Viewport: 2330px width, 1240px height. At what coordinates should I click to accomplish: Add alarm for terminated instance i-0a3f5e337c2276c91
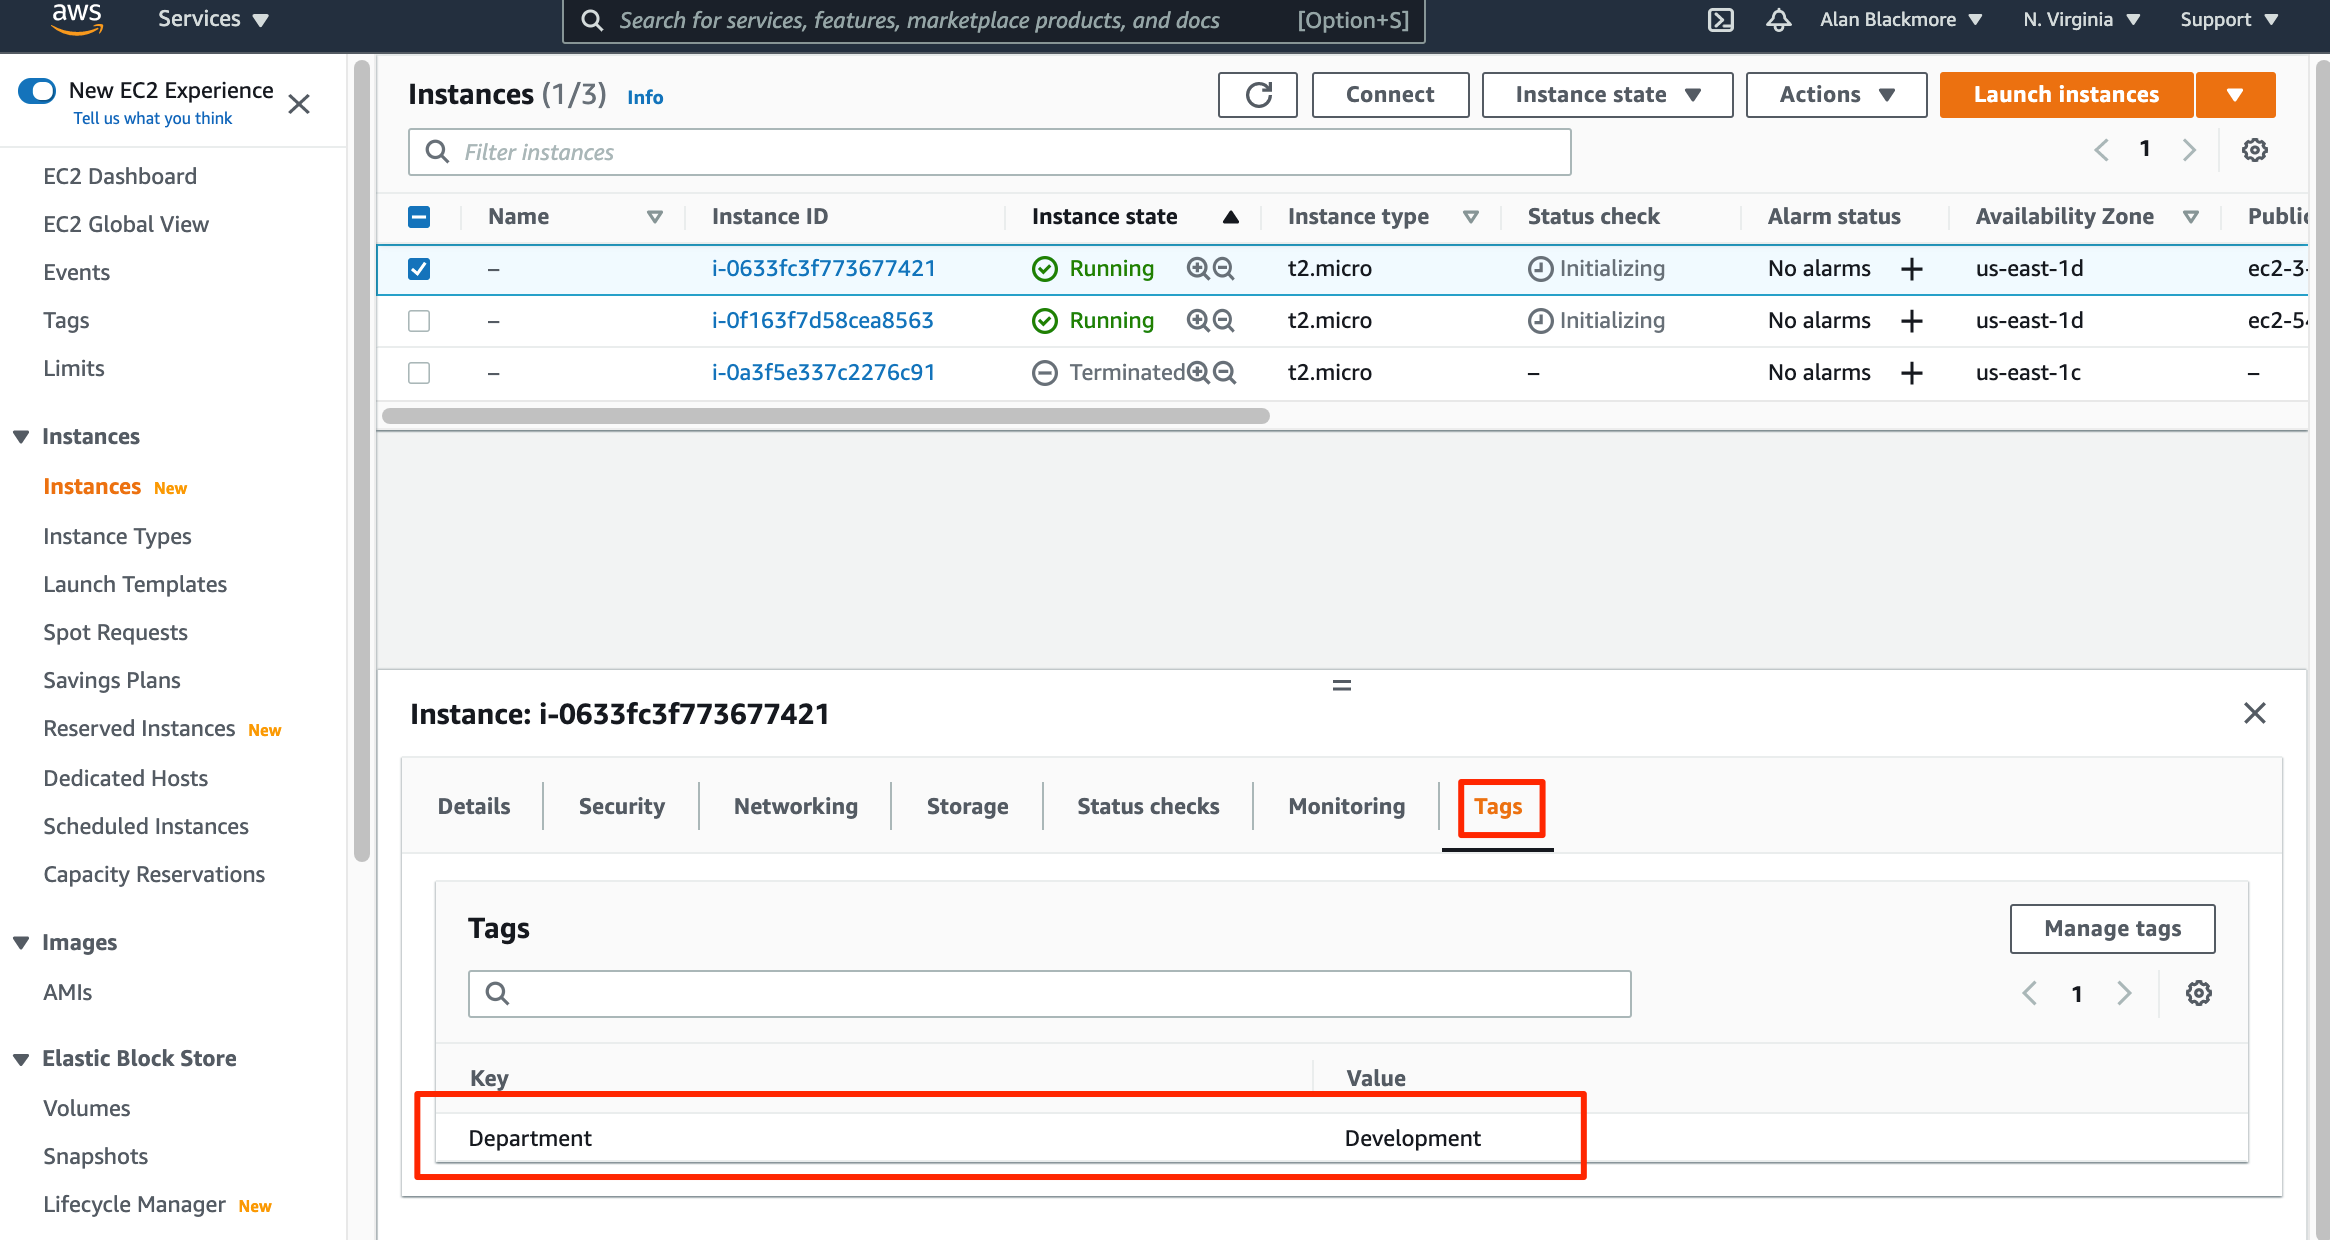pyautogui.click(x=1911, y=373)
